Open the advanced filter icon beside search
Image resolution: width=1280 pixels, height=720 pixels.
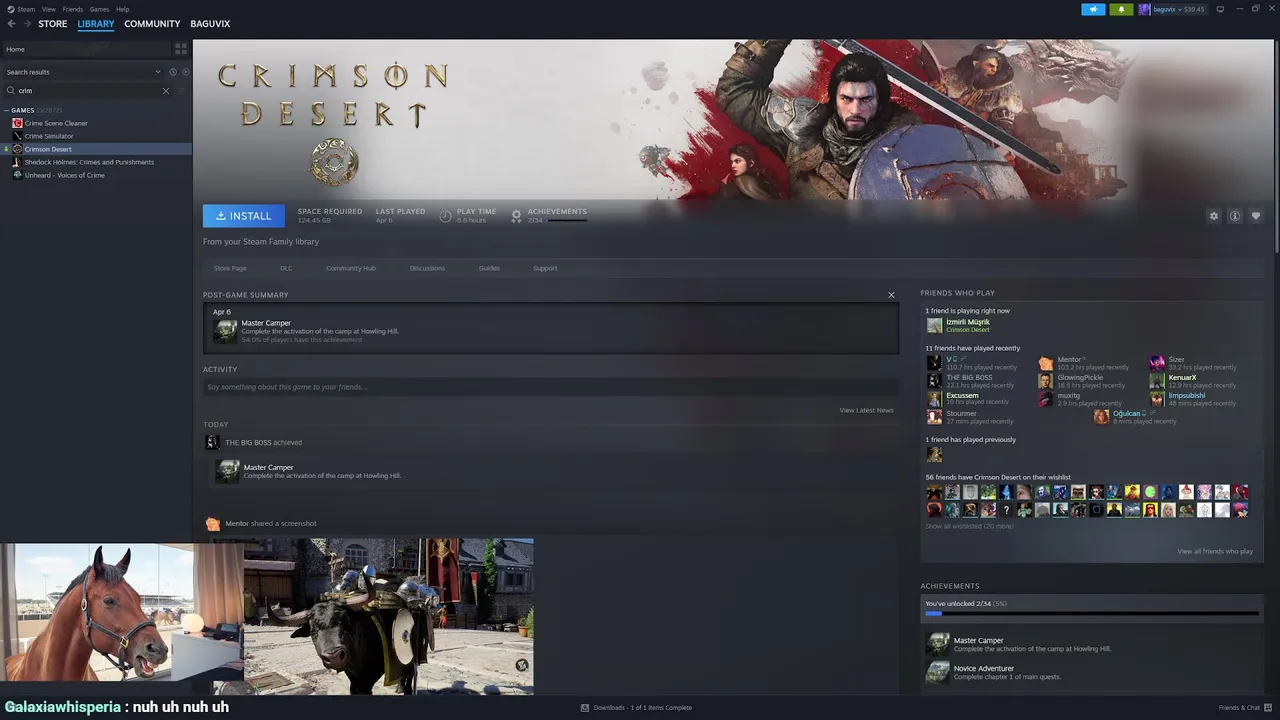(181, 91)
